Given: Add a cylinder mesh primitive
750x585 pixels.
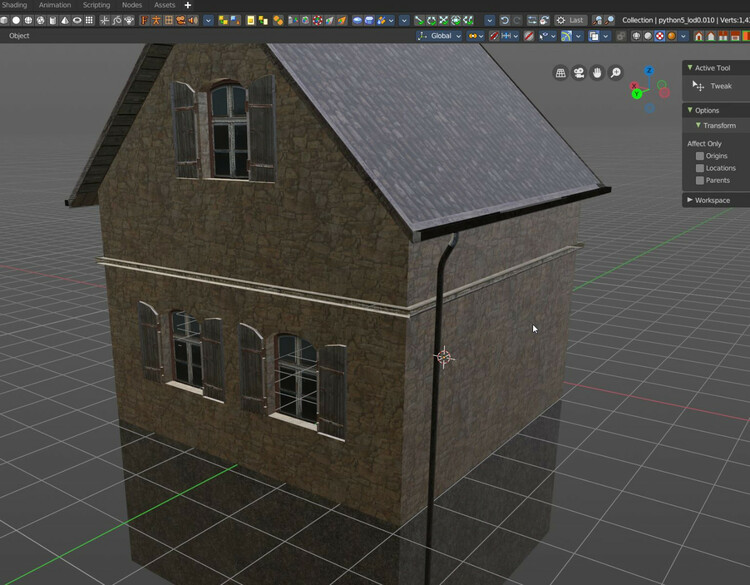Looking at the screenshot, I should (x=53, y=21).
